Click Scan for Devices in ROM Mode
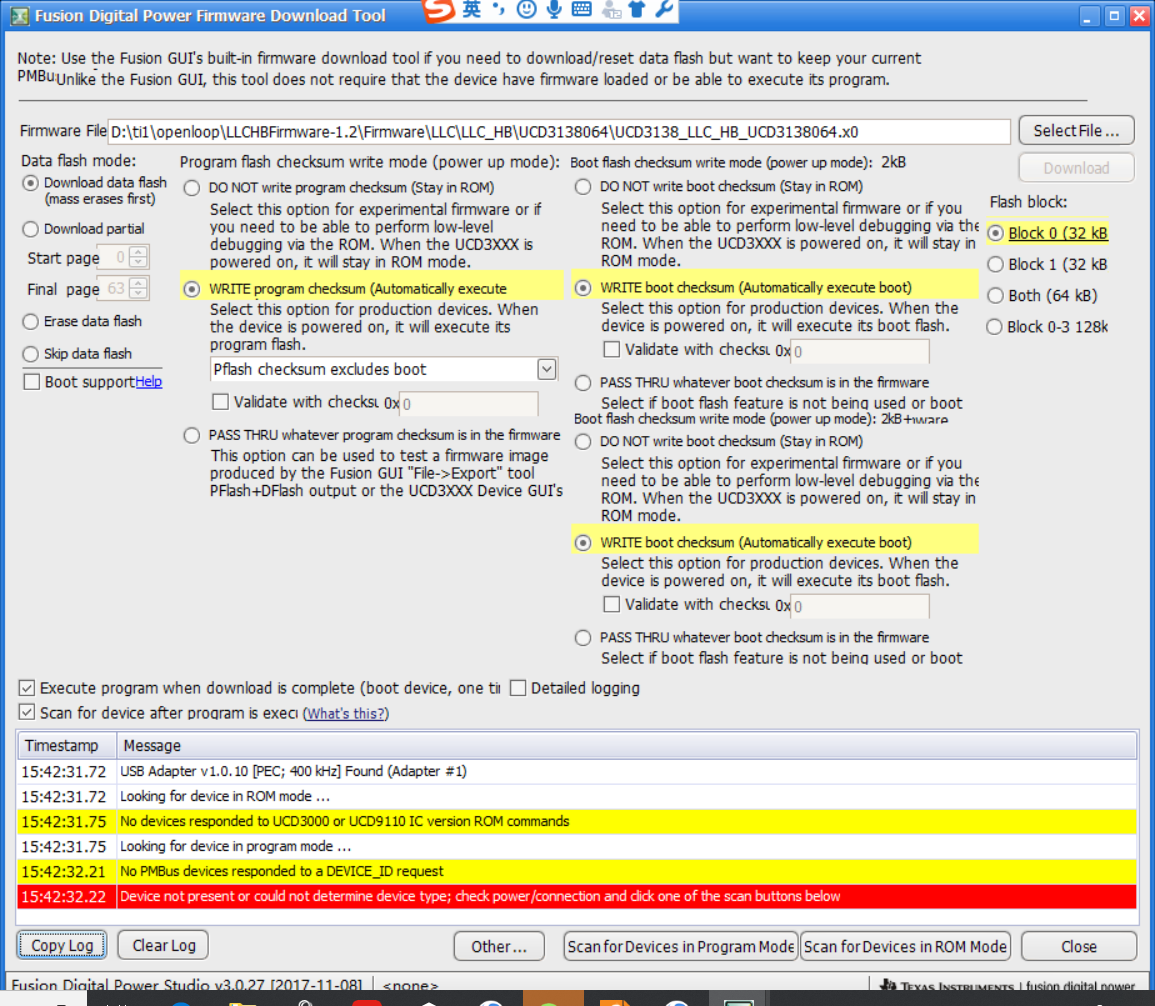 pos(905,946)
